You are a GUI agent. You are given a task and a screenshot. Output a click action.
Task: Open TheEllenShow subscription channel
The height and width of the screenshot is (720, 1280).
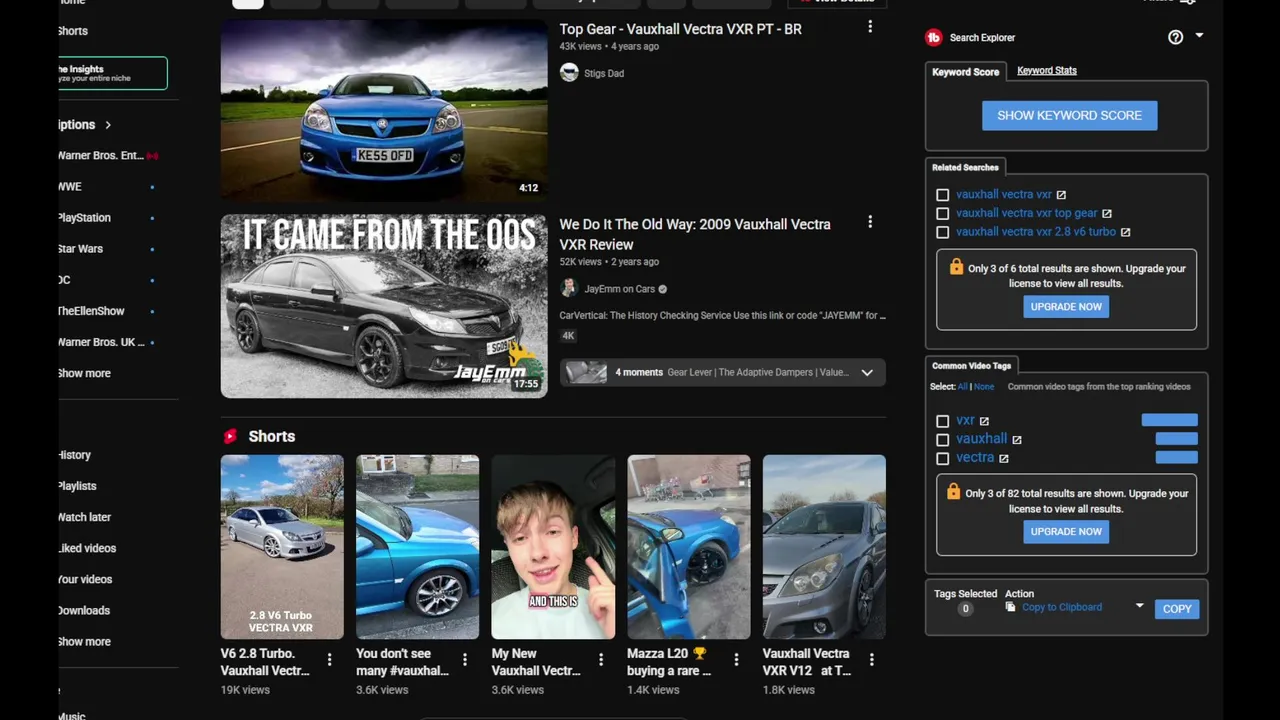click(91, 311)
